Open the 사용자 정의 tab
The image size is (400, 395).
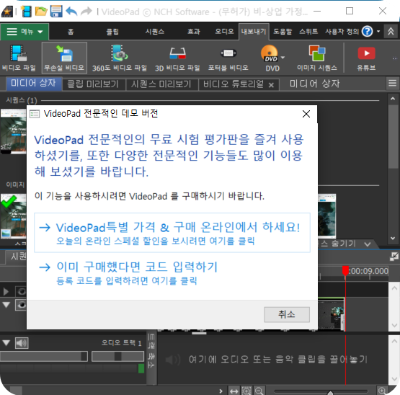tap(342, 32)
